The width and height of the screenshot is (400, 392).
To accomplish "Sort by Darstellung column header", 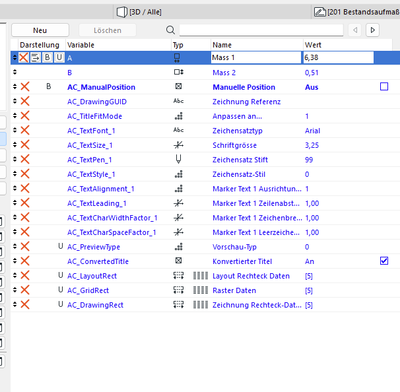I will click(39, 45).
